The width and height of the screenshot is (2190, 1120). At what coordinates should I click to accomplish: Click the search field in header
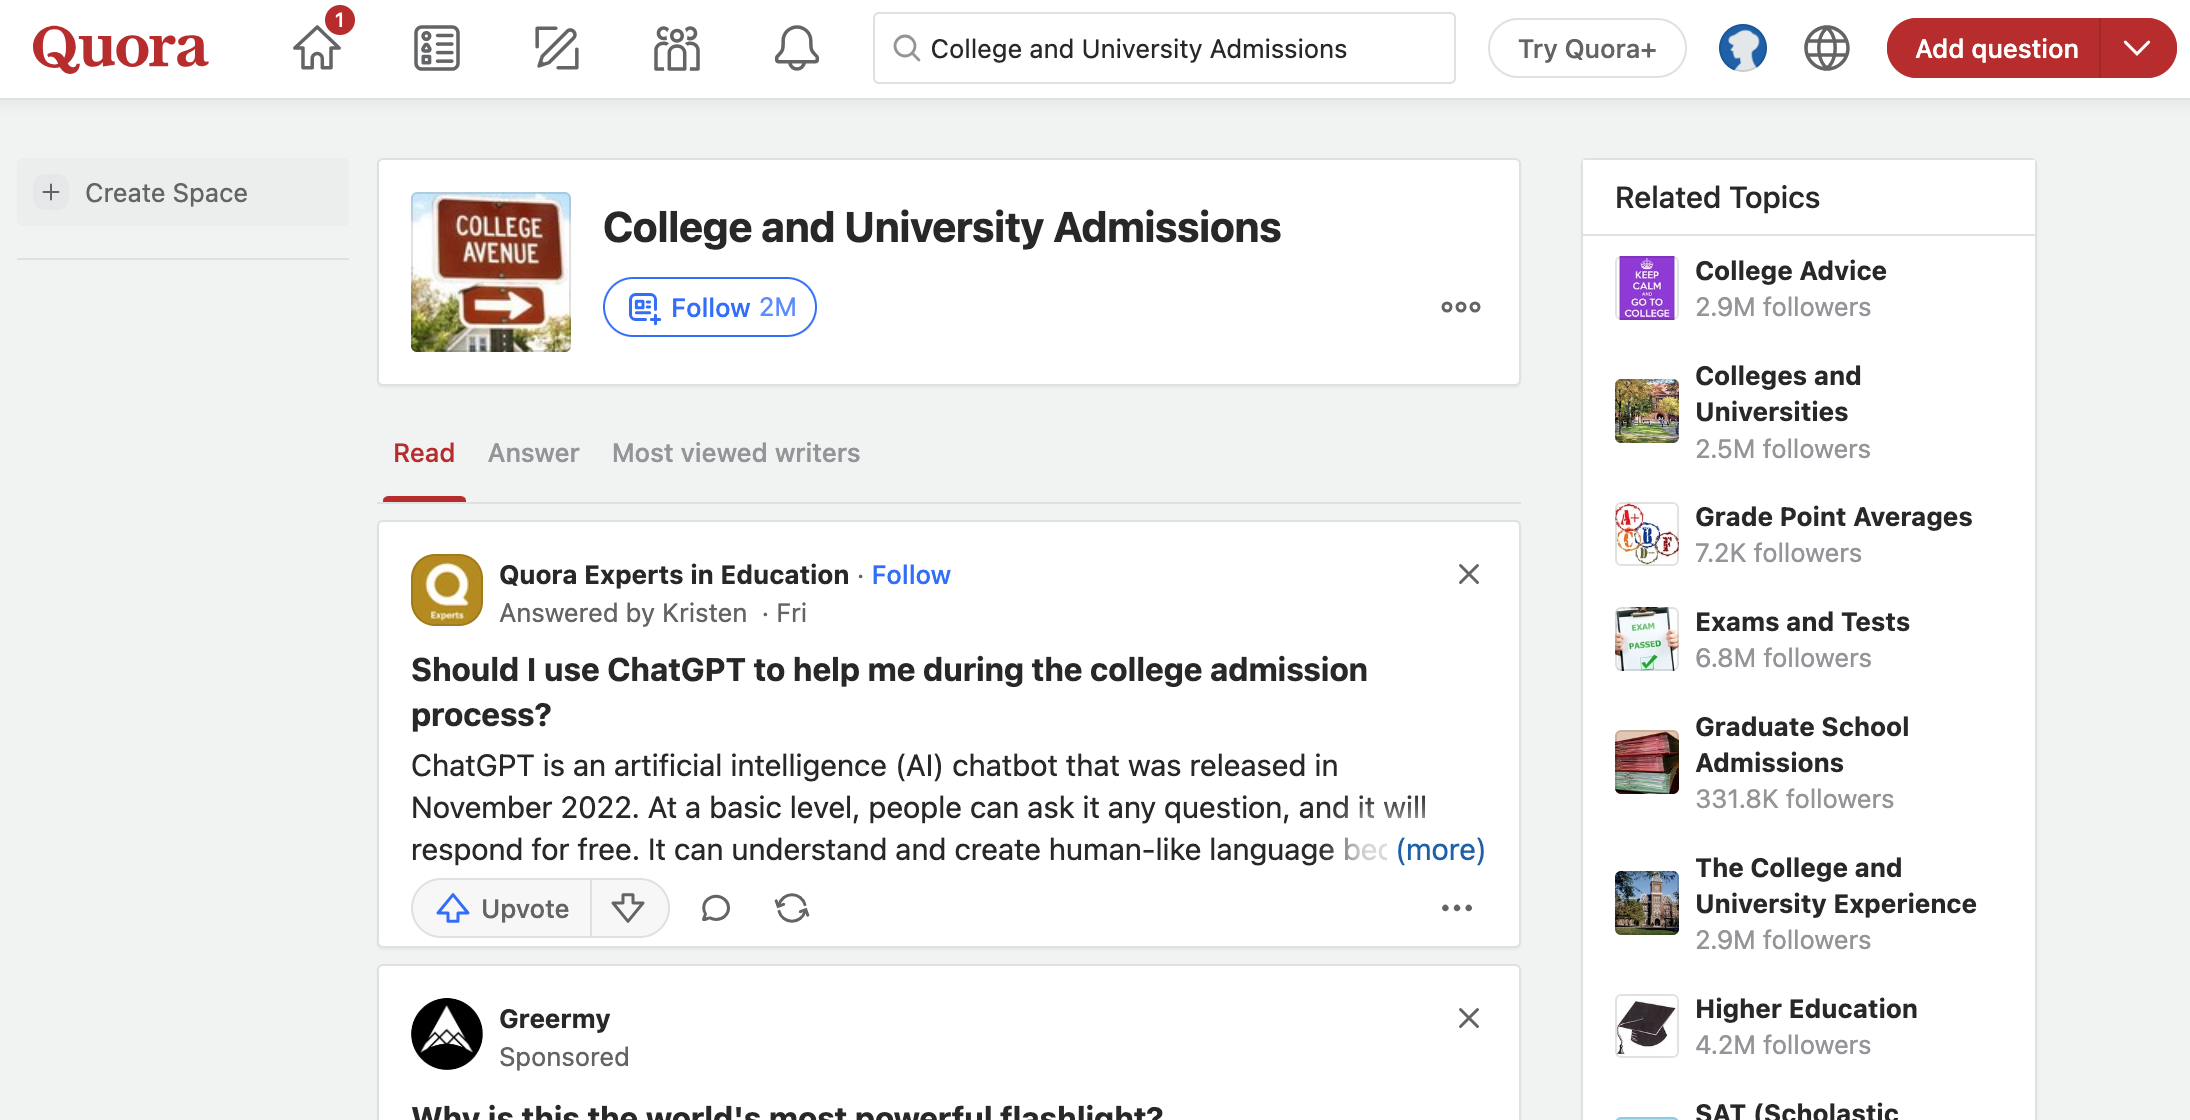pyautogui.click(x=1164, y=48)
